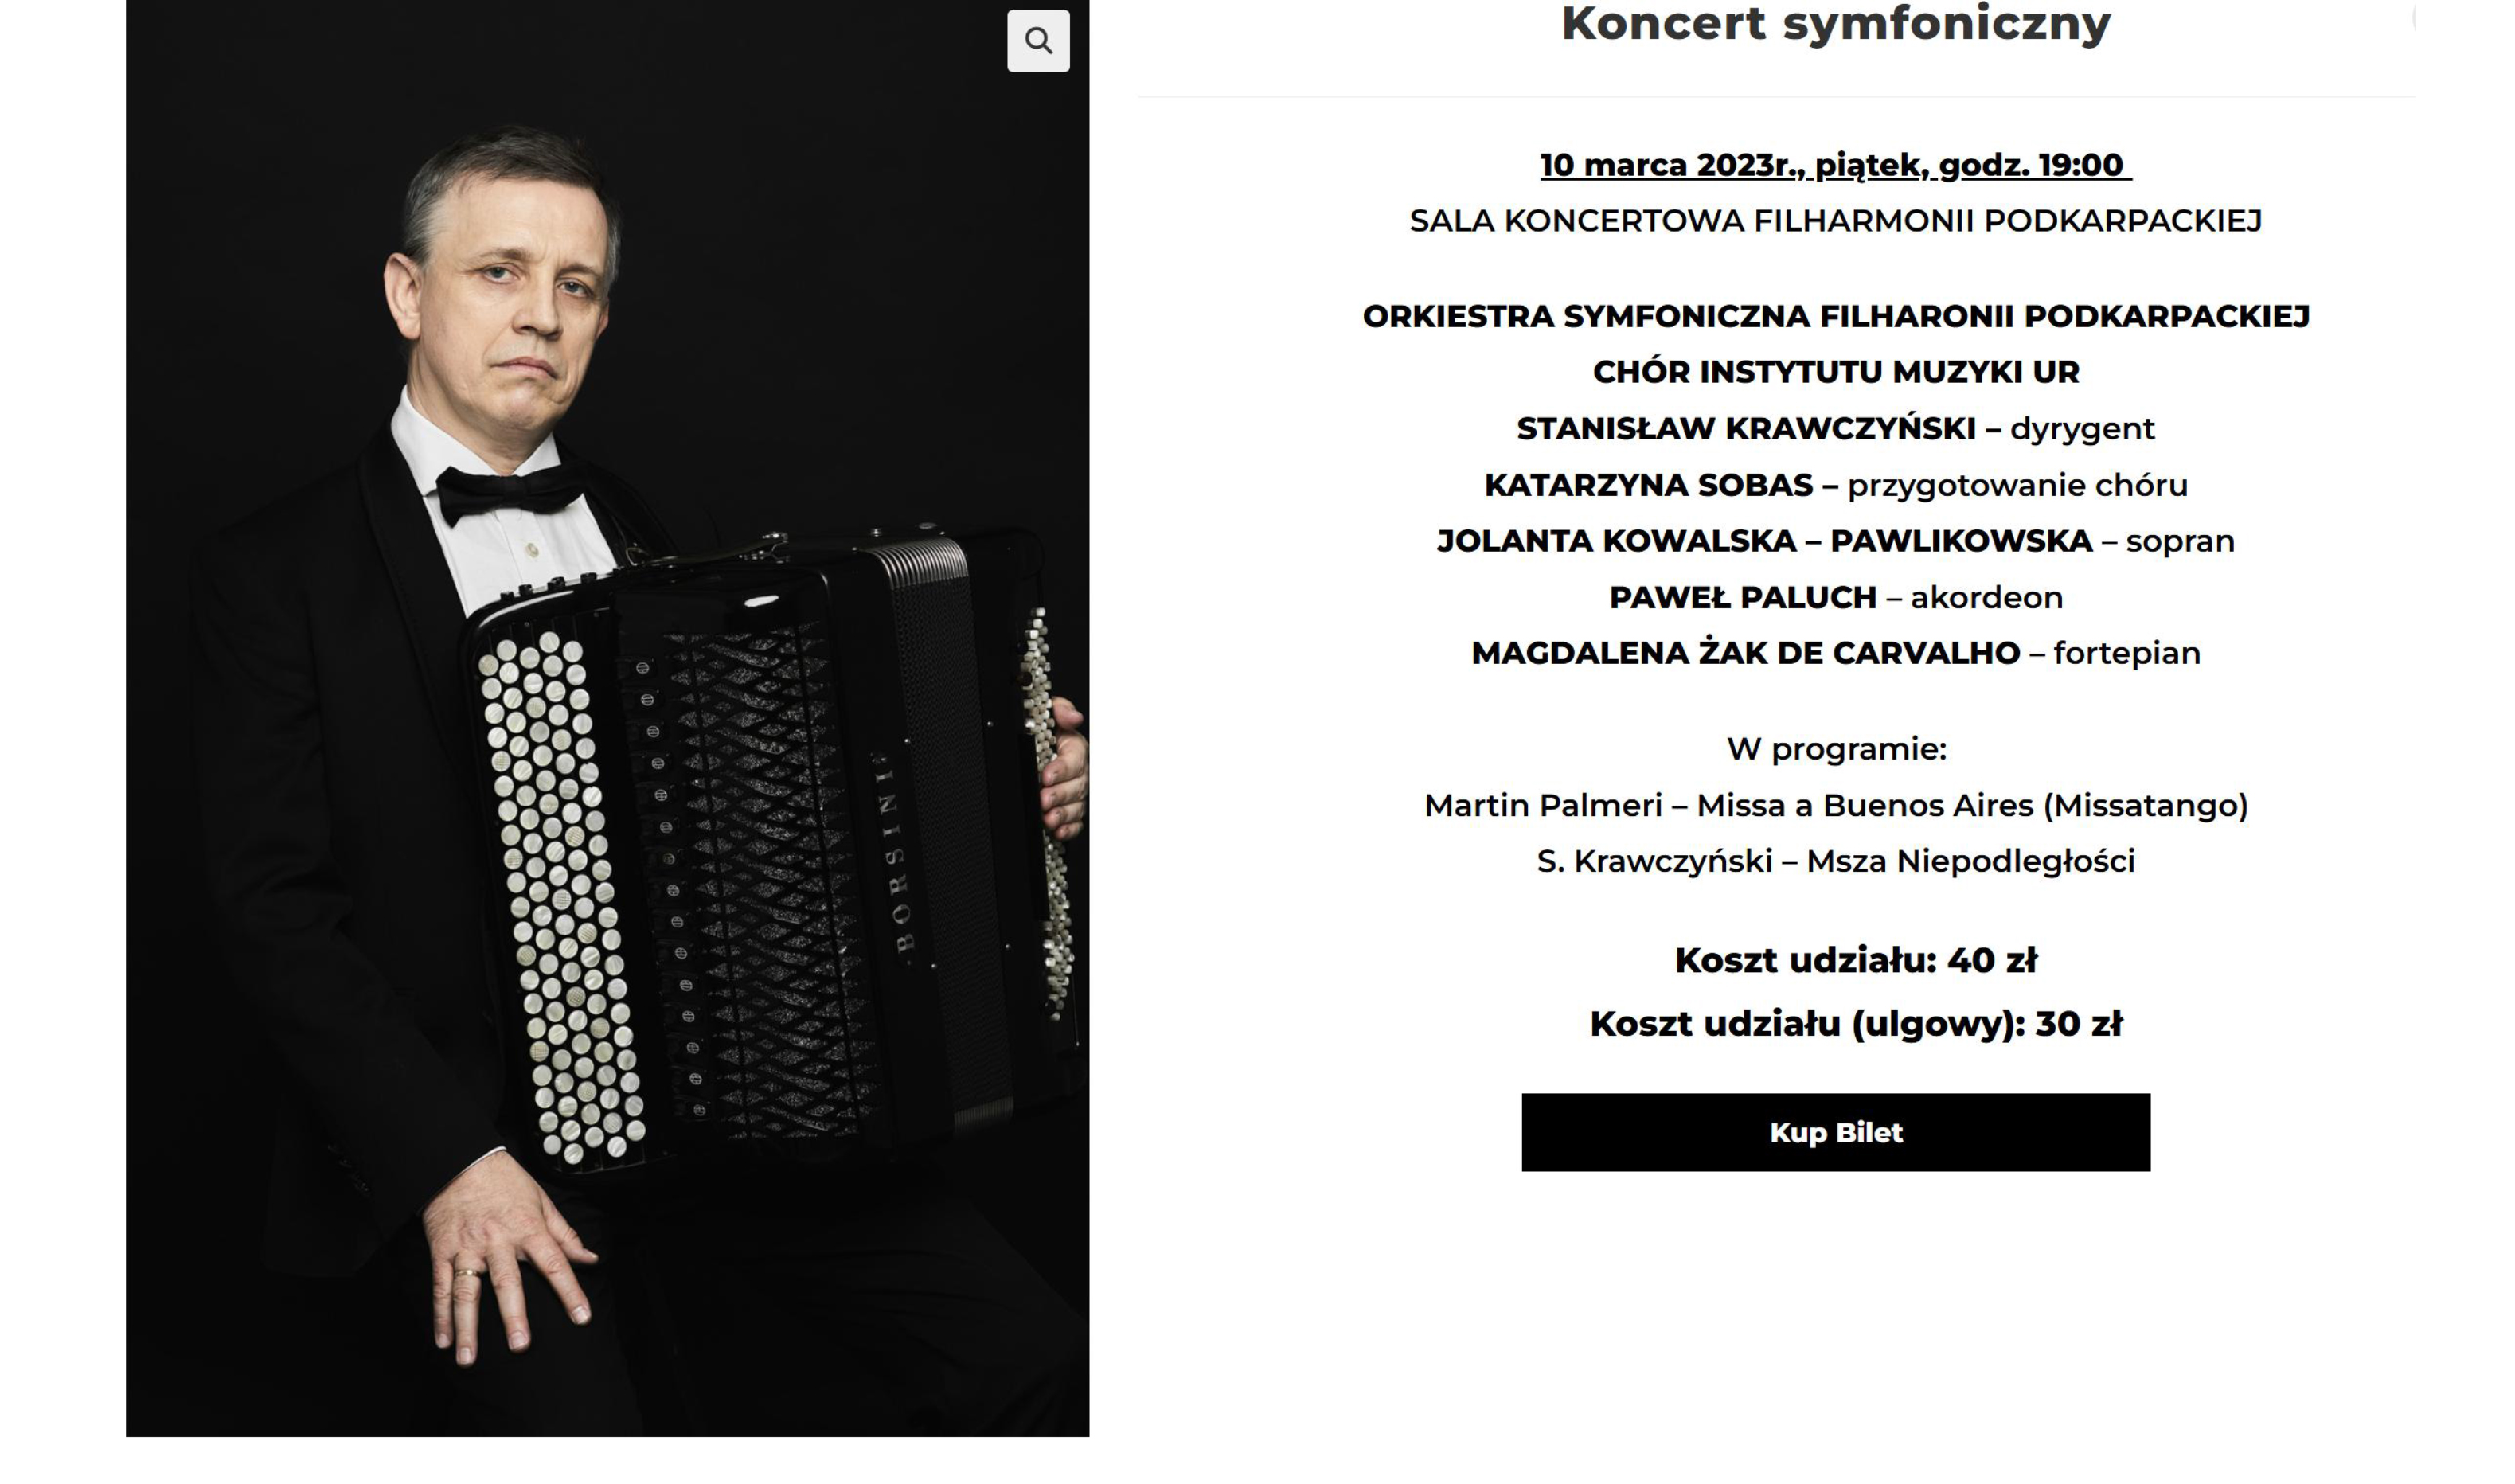The width and height of the screenshot is (2515, 1484).
Task: Click the name Stanisław Krawczyński, dyrygent
Action: click(x=1835, y=429)
